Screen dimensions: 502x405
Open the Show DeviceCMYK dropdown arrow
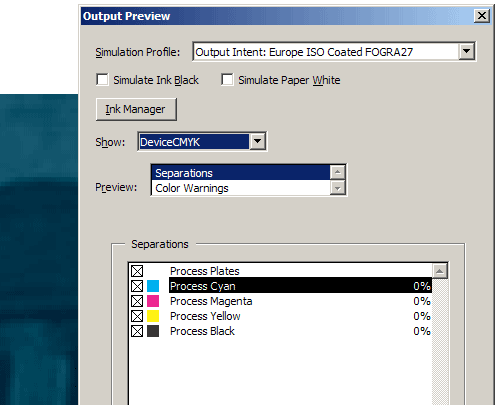pos(257,142)
